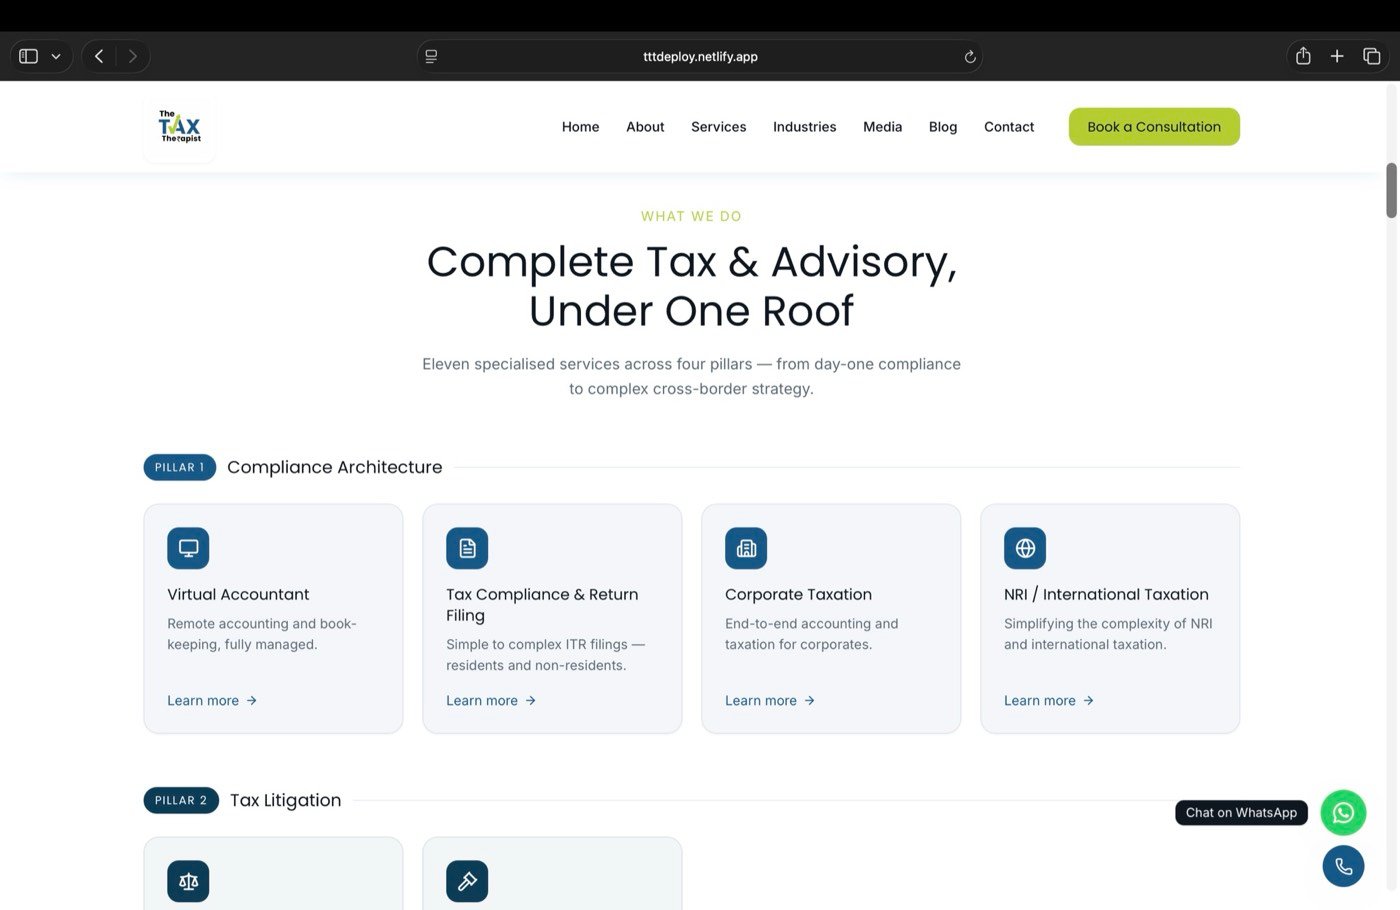The image size is (1400, 910).
Task: Click the Complete Tax & Advisory heading
Action: click(691, 286)
